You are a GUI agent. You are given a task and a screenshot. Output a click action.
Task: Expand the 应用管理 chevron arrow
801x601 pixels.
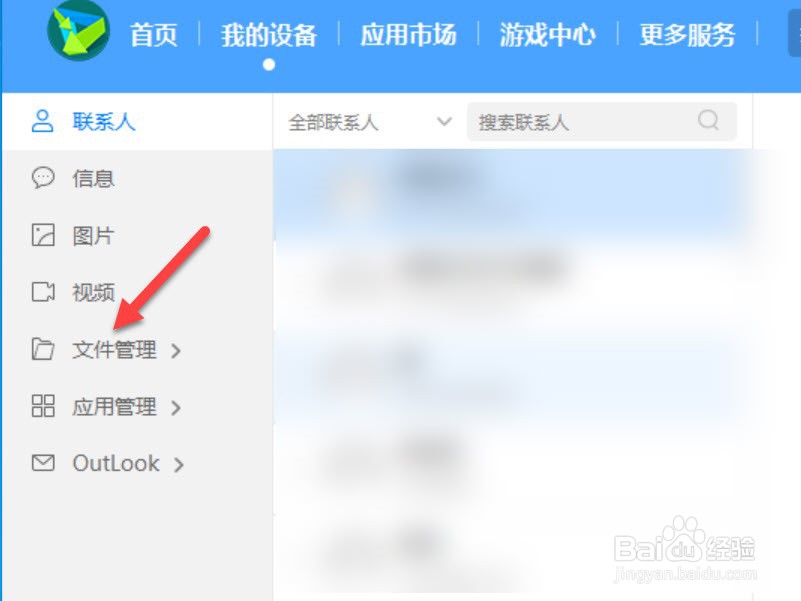click(176, 408)
